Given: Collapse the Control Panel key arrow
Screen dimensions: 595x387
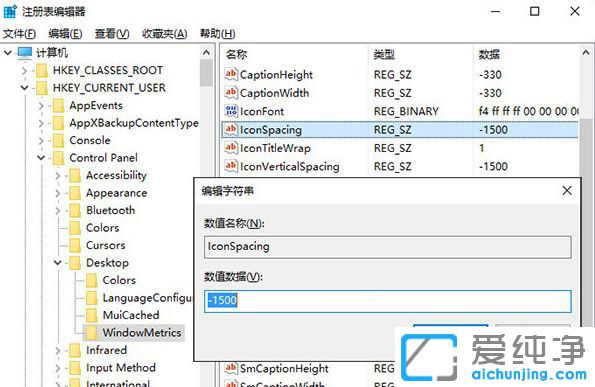Looking at the screenshot, I should (x=41, y=158).
